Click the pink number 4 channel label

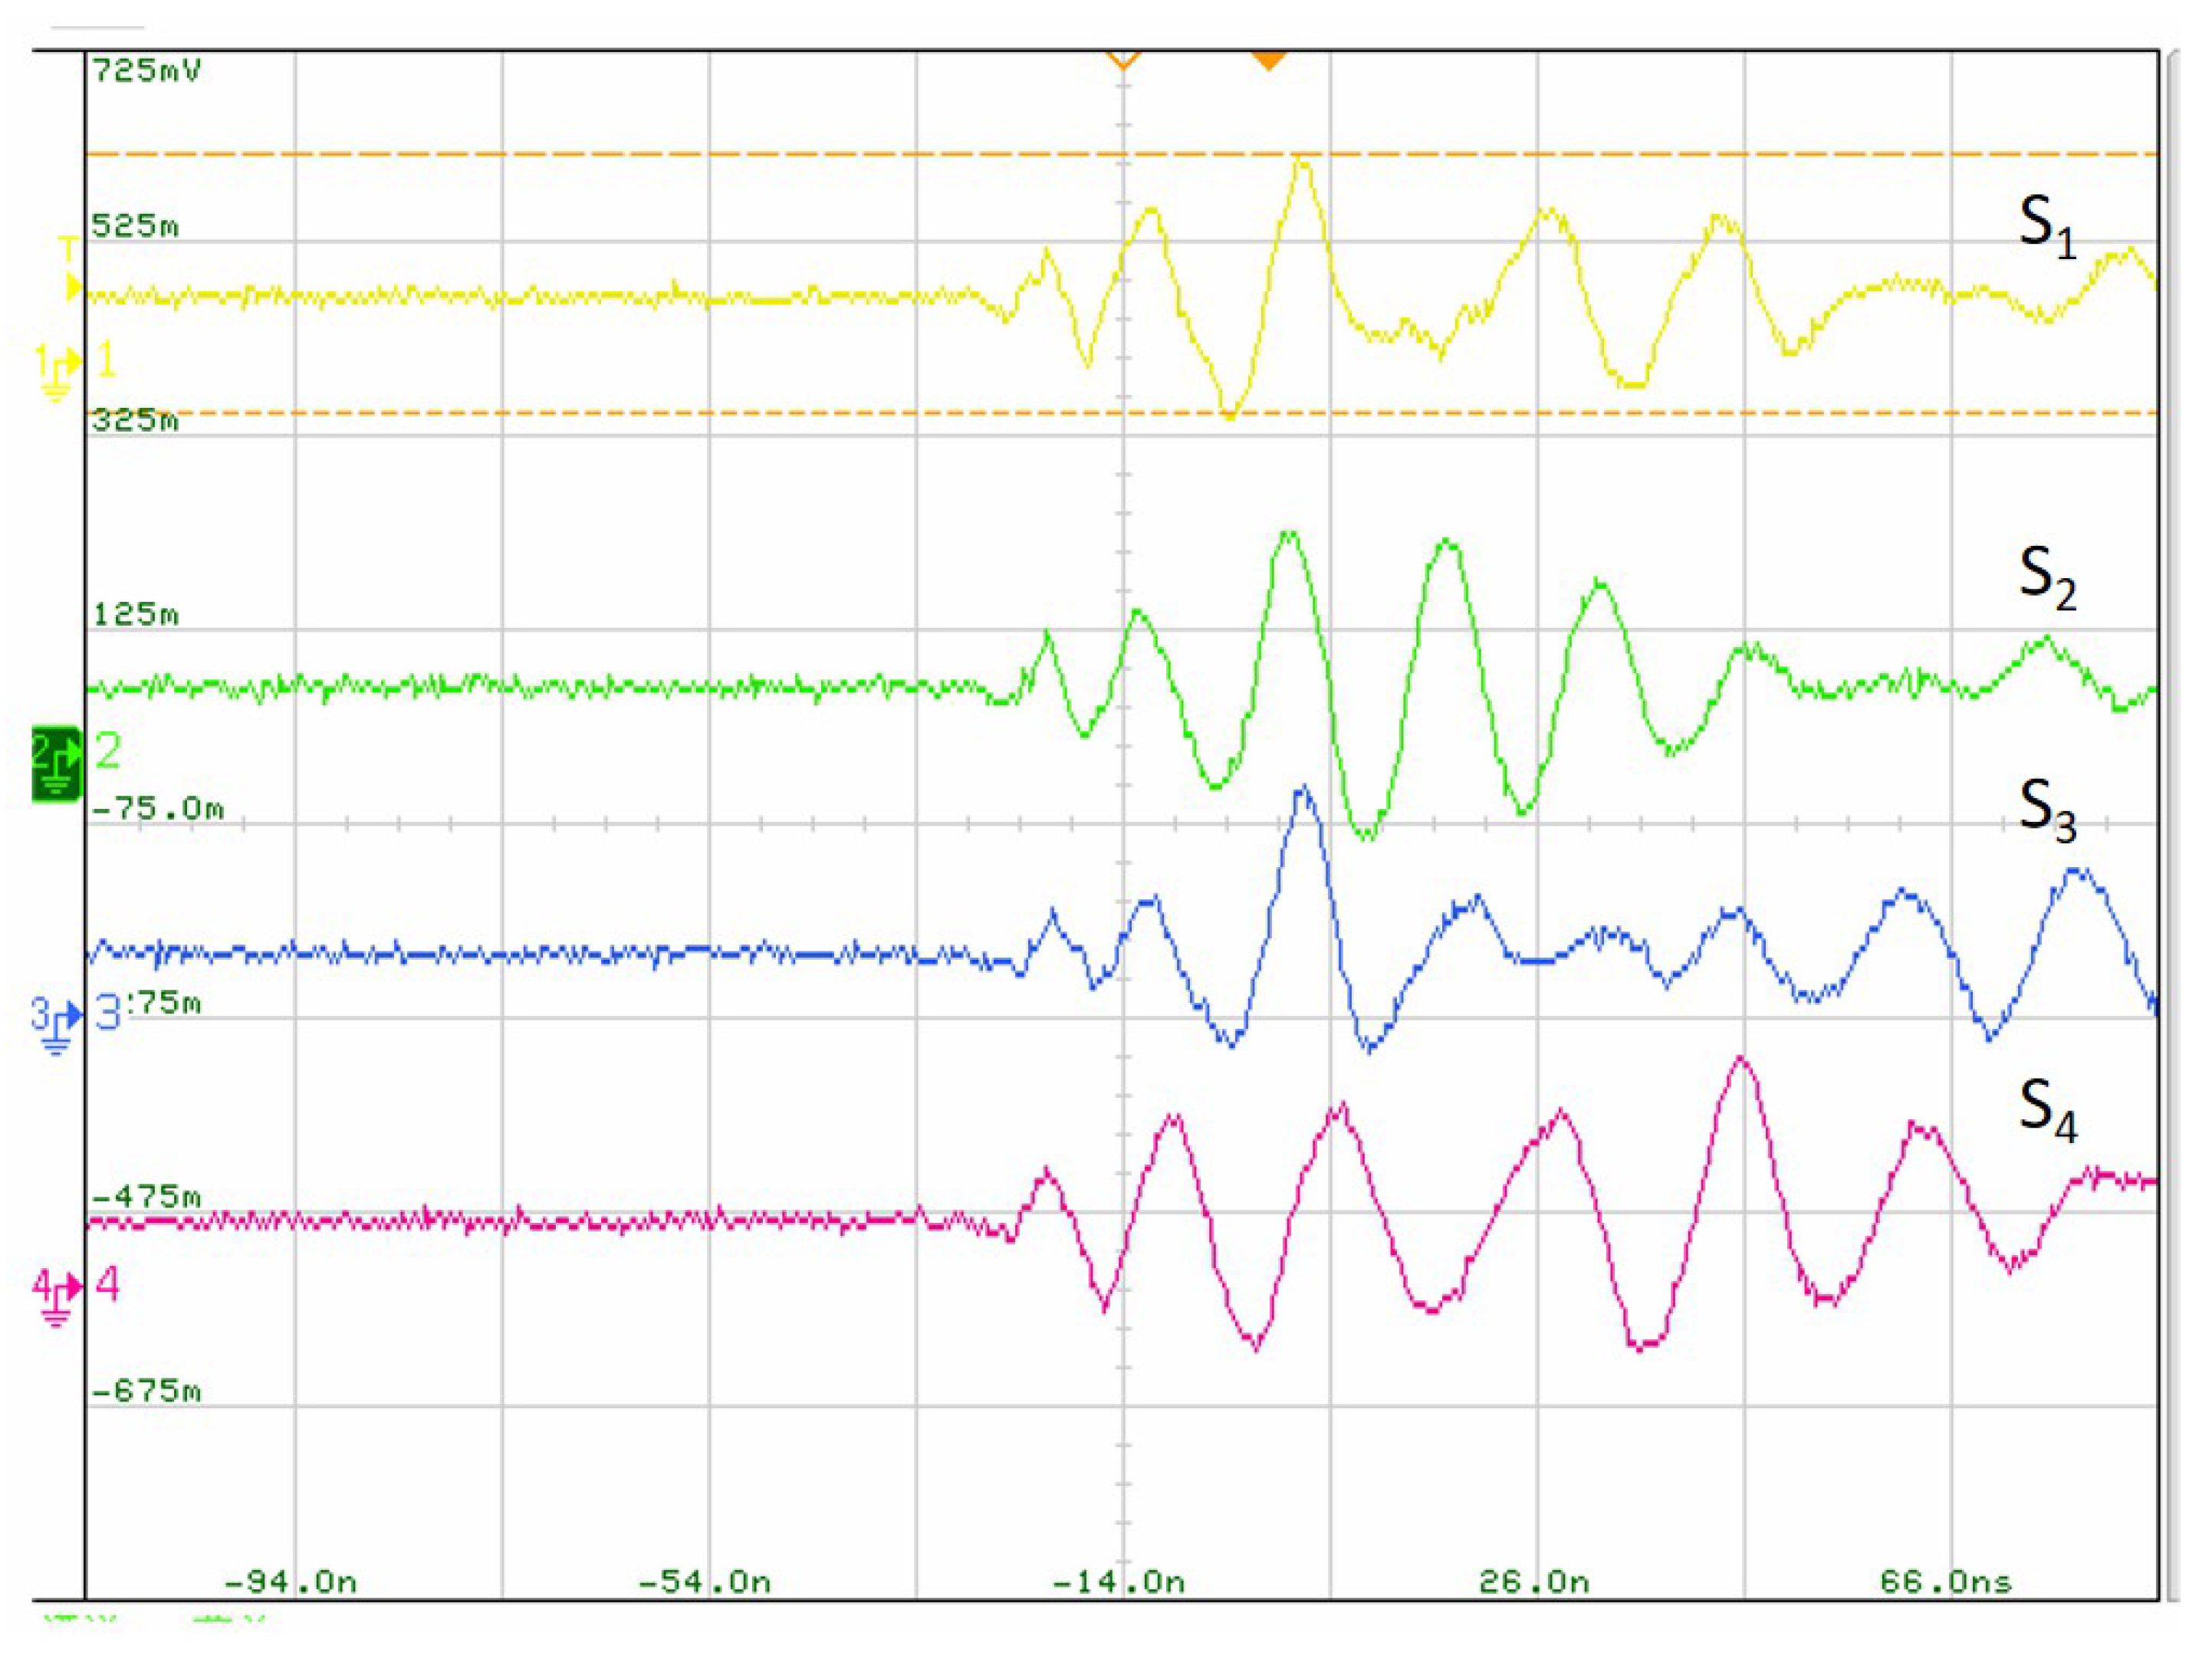(107, 1284)
